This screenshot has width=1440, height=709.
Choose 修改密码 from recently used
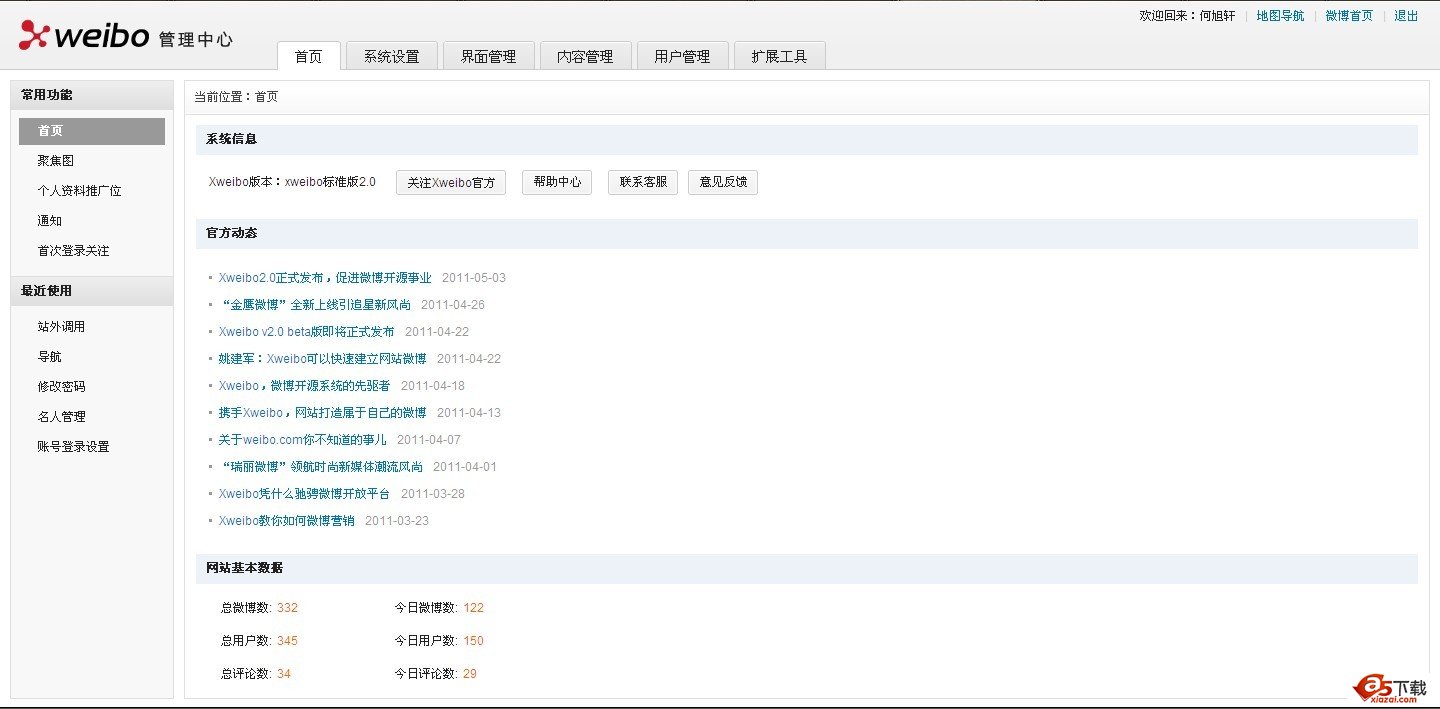[62, 387]
